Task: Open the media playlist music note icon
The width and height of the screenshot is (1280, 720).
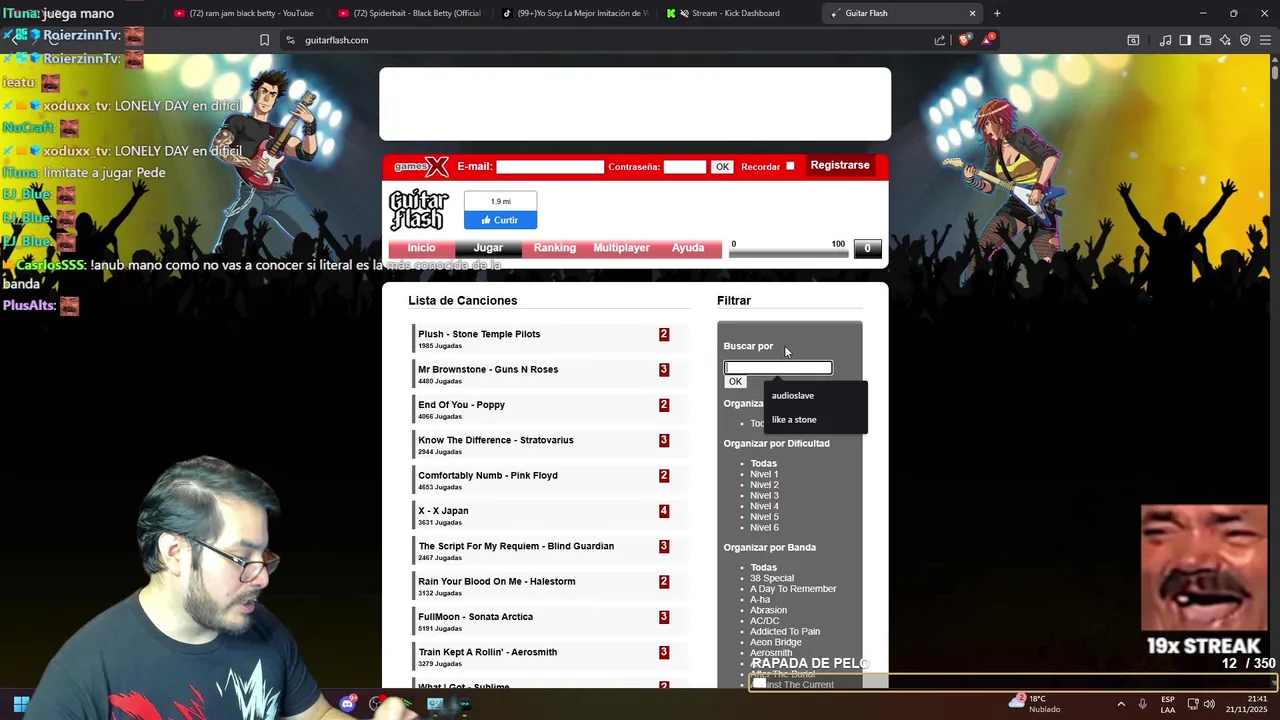Action: tap(1165, 40)
